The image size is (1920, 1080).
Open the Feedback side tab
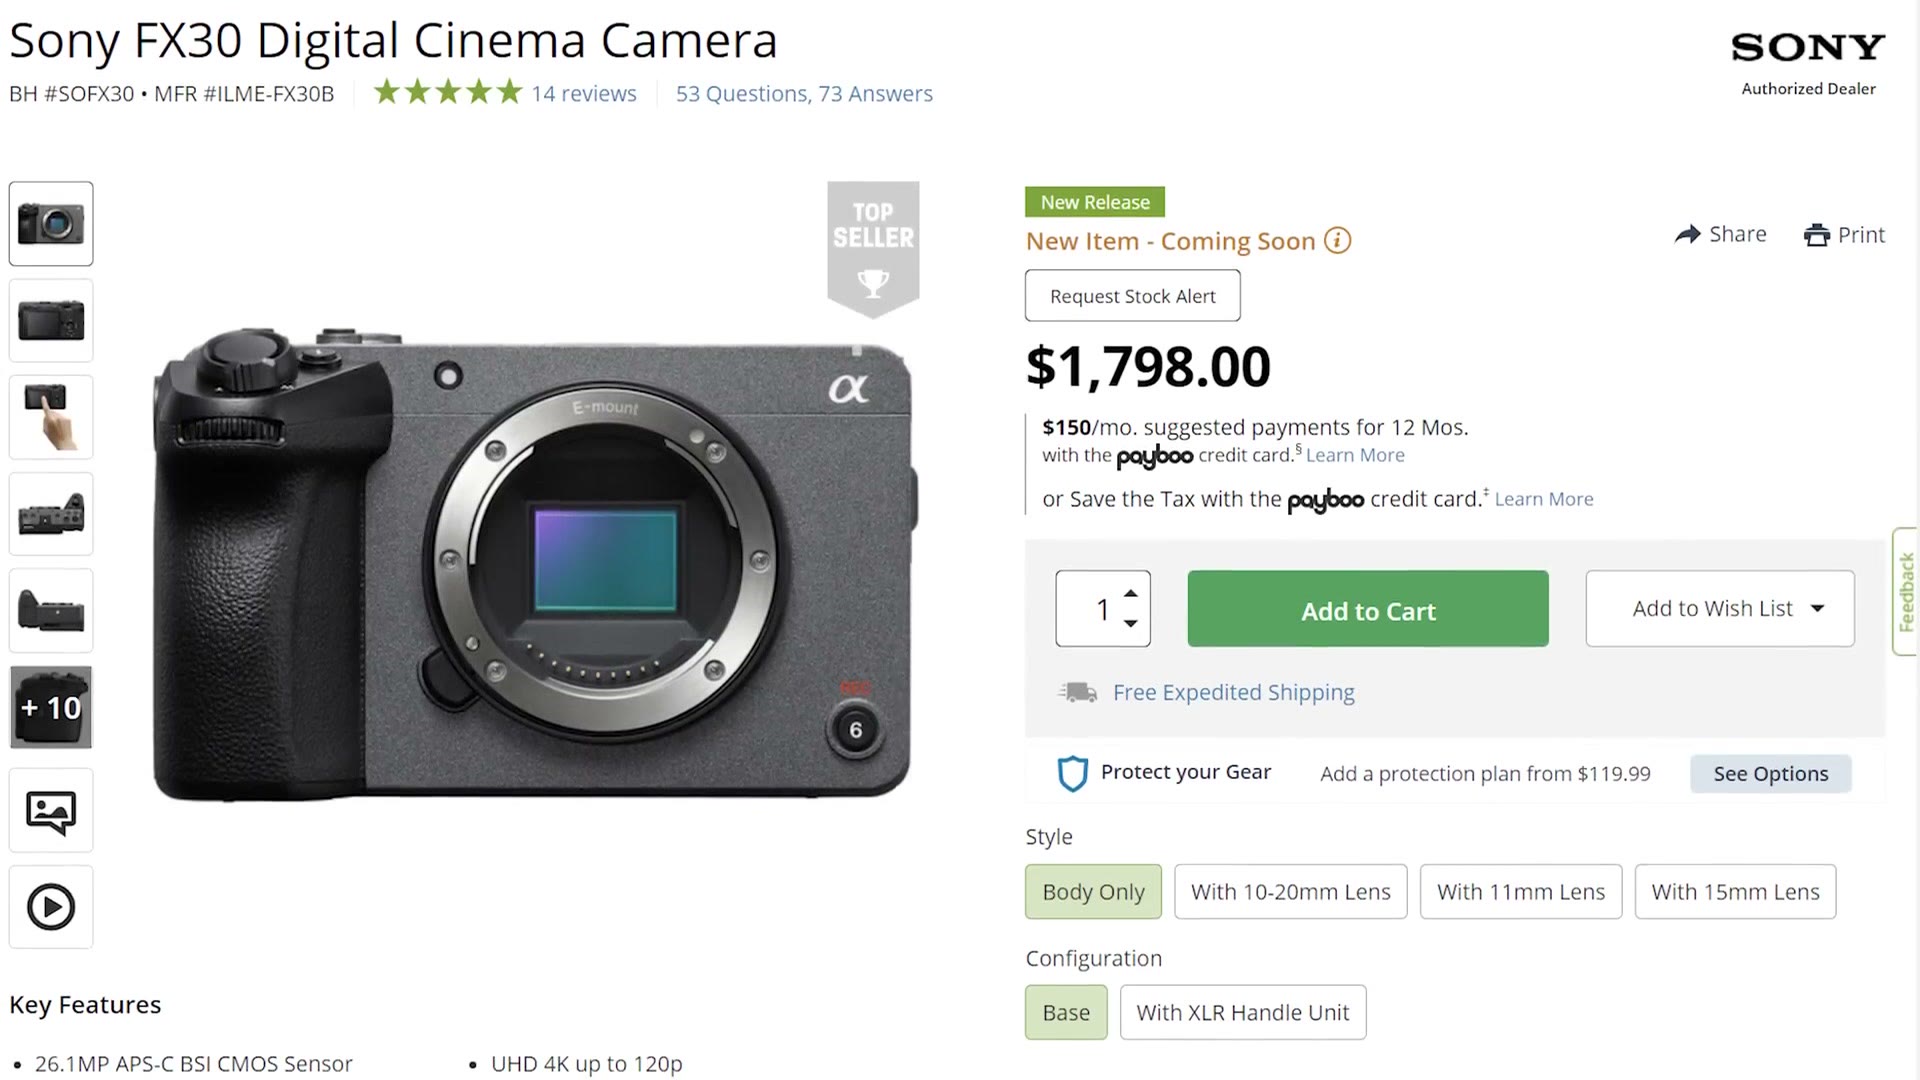[1906, 592]
